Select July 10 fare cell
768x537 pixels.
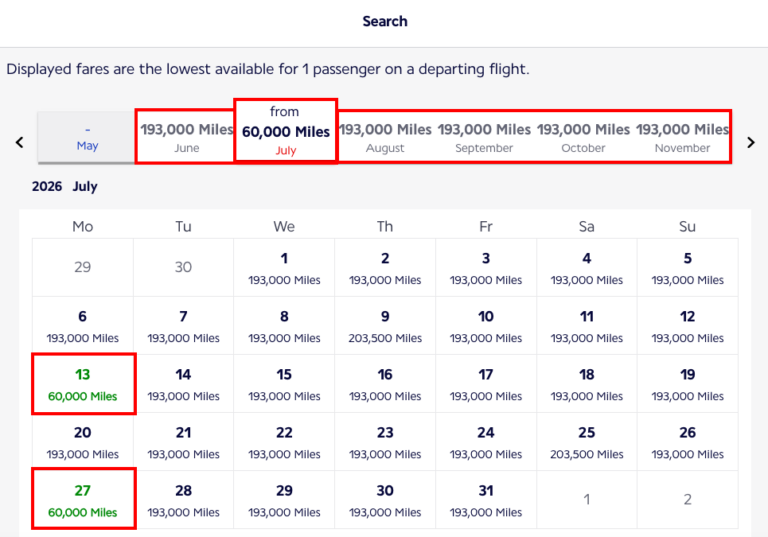point(486,326)
